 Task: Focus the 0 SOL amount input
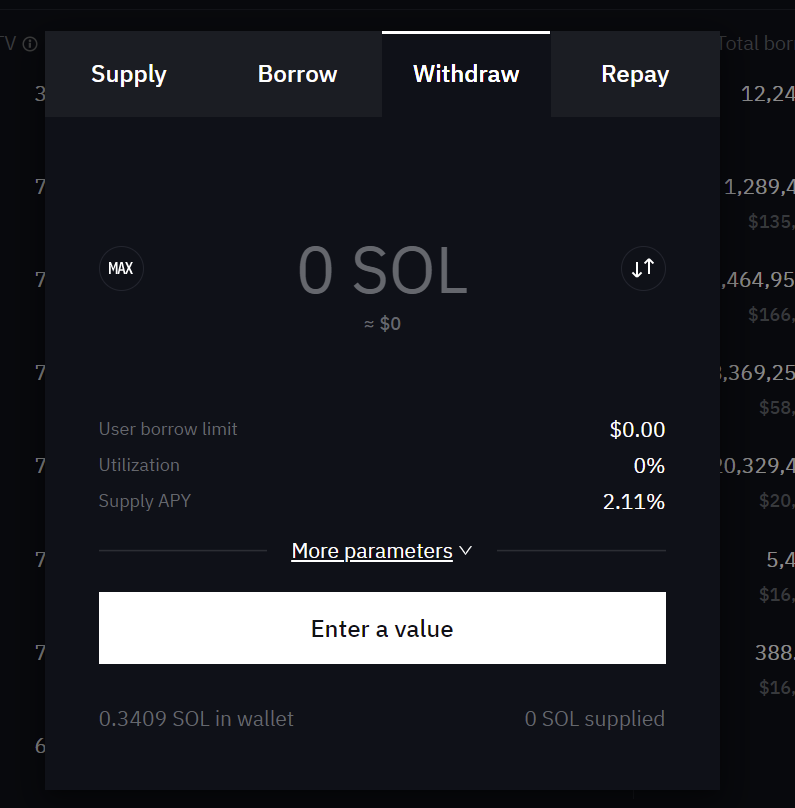coord(382,271)
